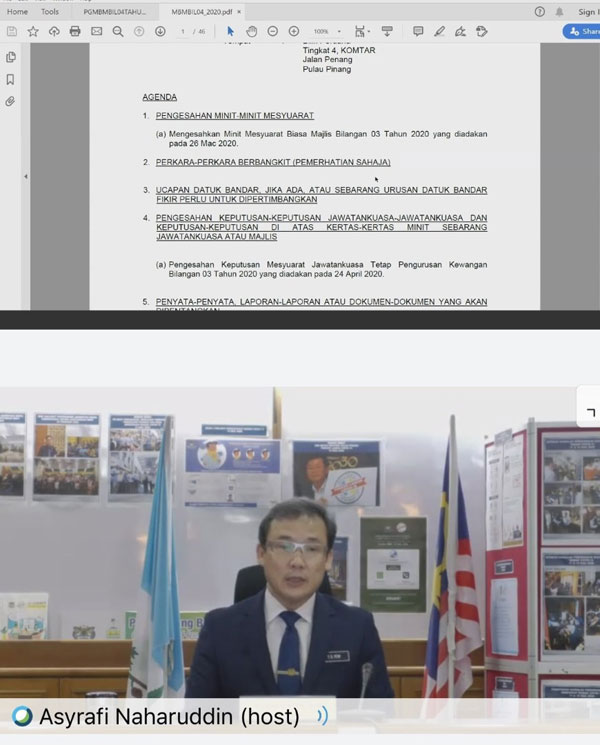Click the 'Jalan Penang' address line

point(327,59)
